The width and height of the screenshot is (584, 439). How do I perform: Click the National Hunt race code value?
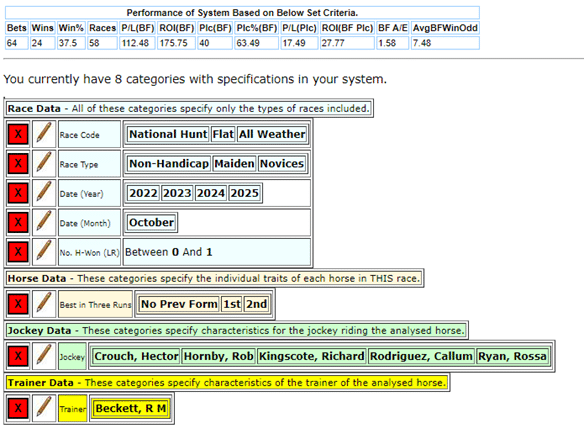[168, 134]
